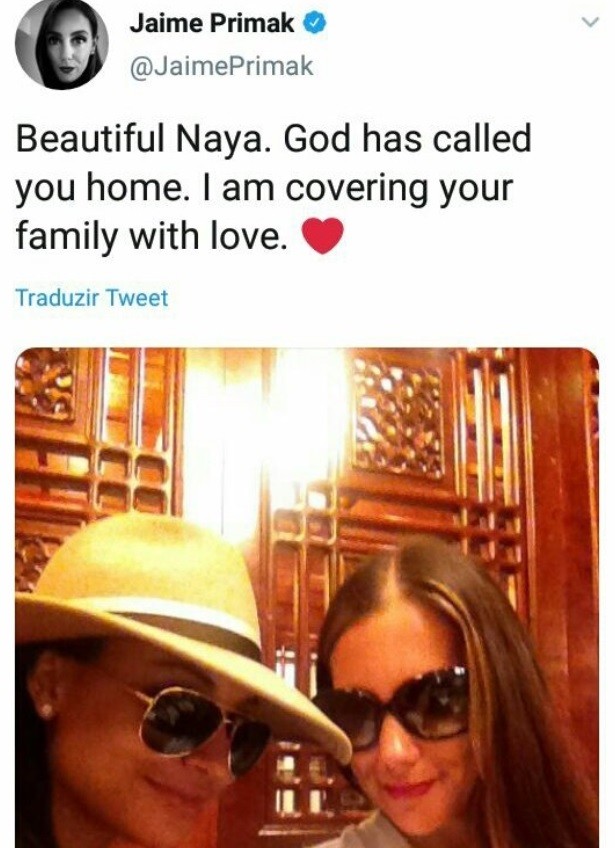Open the @JaimePrimak handle

pyautogui.click(x=221, y=67)
